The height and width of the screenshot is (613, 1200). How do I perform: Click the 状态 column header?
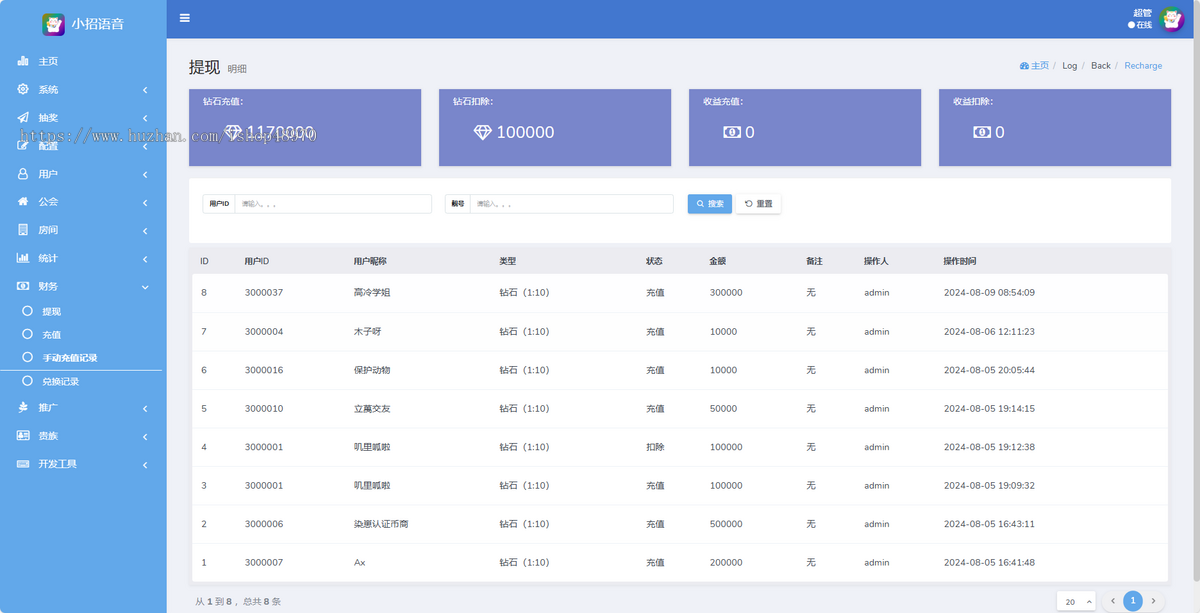tap(654, 261)
